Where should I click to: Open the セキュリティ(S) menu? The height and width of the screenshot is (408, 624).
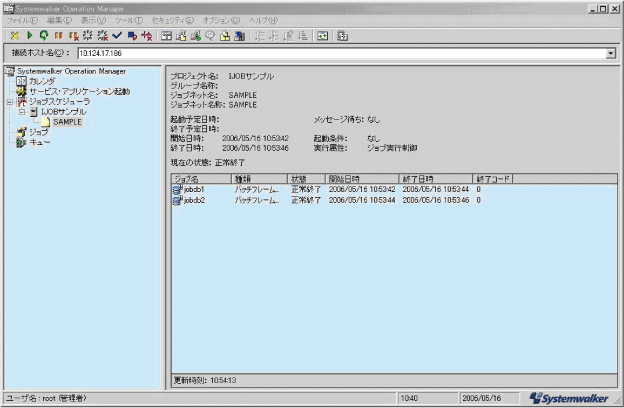click(x=173, y=20)
